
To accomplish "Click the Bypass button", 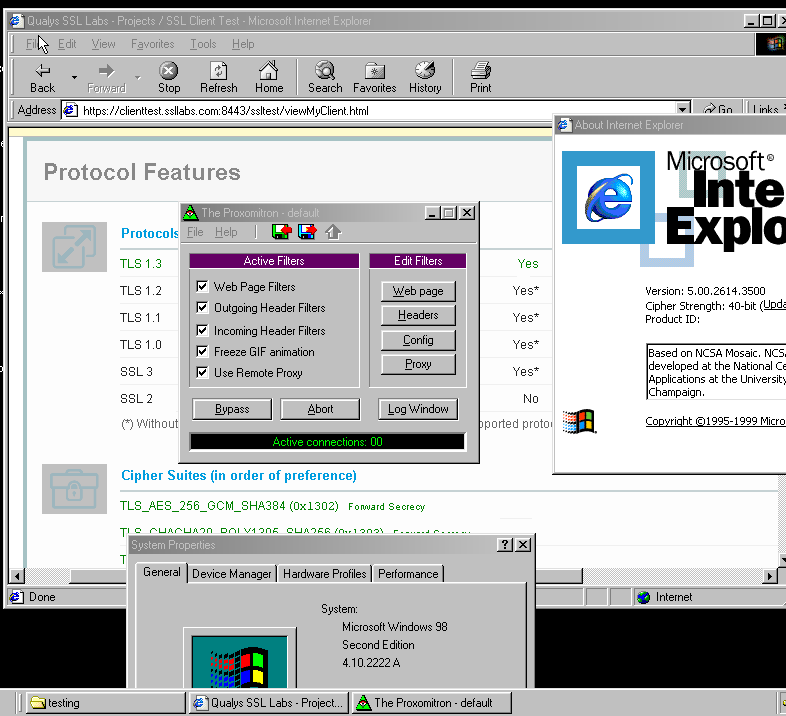I will [232, 409].
